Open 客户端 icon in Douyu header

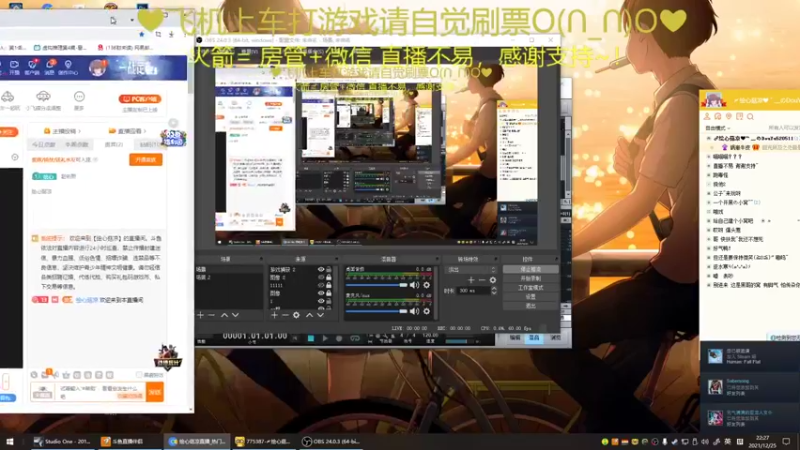[x=32, y=67]
